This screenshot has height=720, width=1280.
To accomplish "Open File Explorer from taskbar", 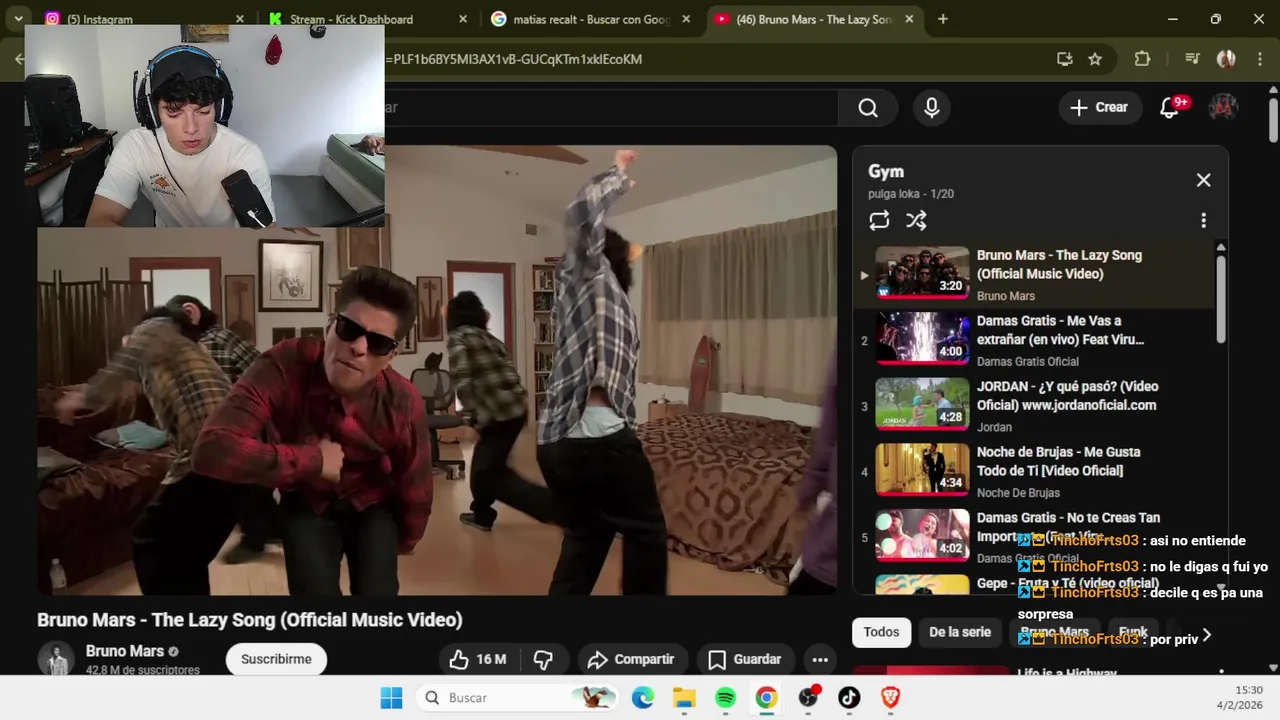I will [x=684, y=698].
